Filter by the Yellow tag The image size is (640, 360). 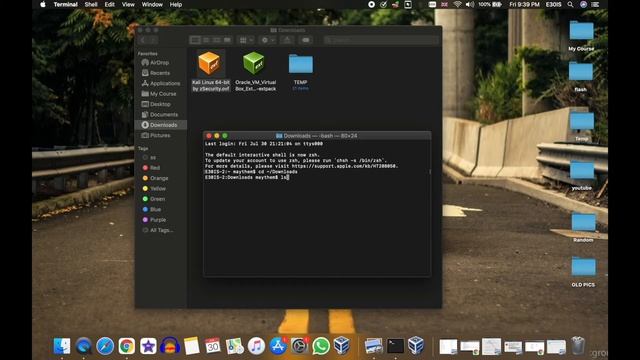point(154,189)
